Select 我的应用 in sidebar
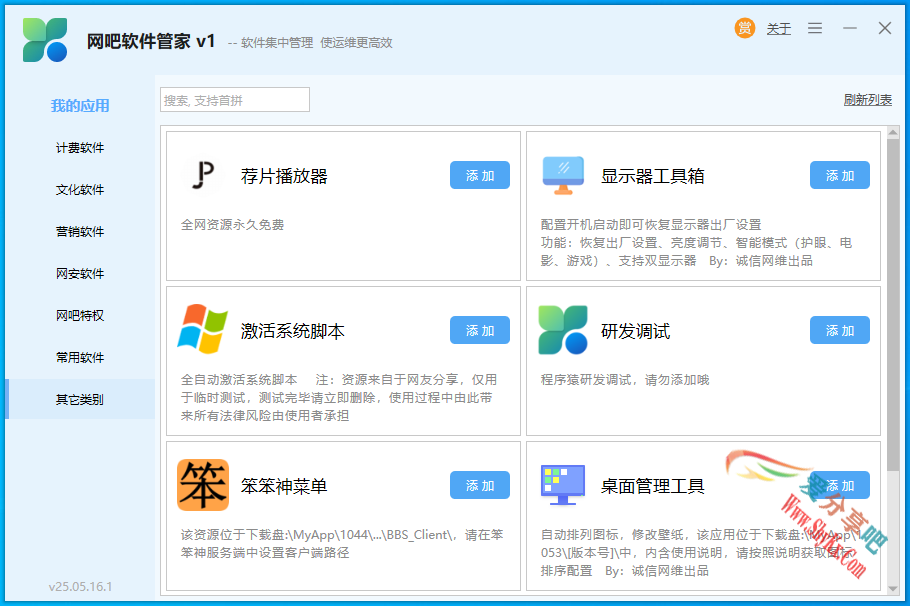 [80, 106]
